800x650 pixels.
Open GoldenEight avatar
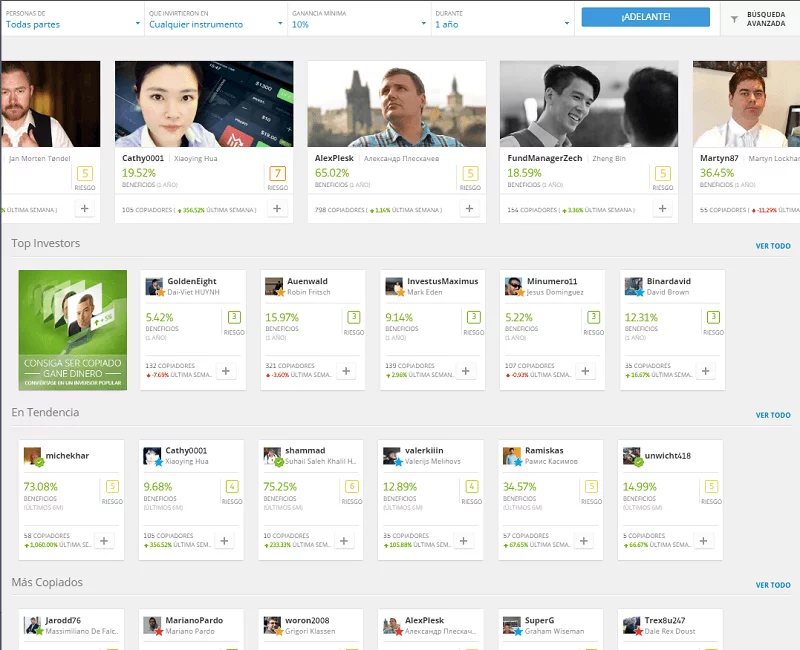click(x=154, y=286)
